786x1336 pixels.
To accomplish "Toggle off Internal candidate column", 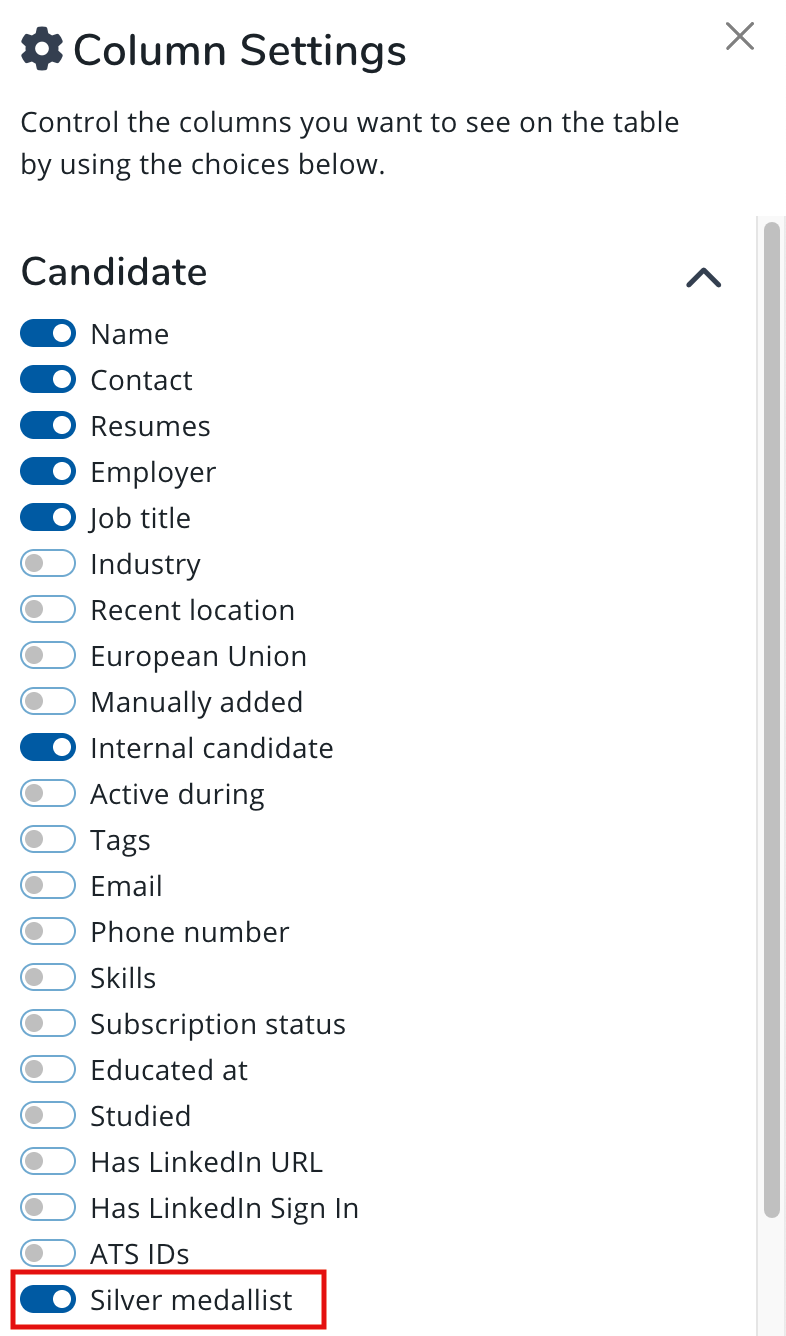I will click(48, 748).
